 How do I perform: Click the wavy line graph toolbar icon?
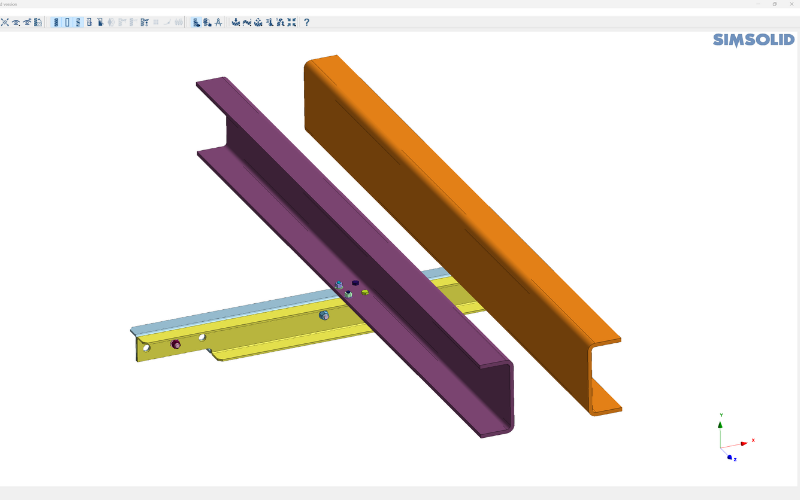coord(247,22)
